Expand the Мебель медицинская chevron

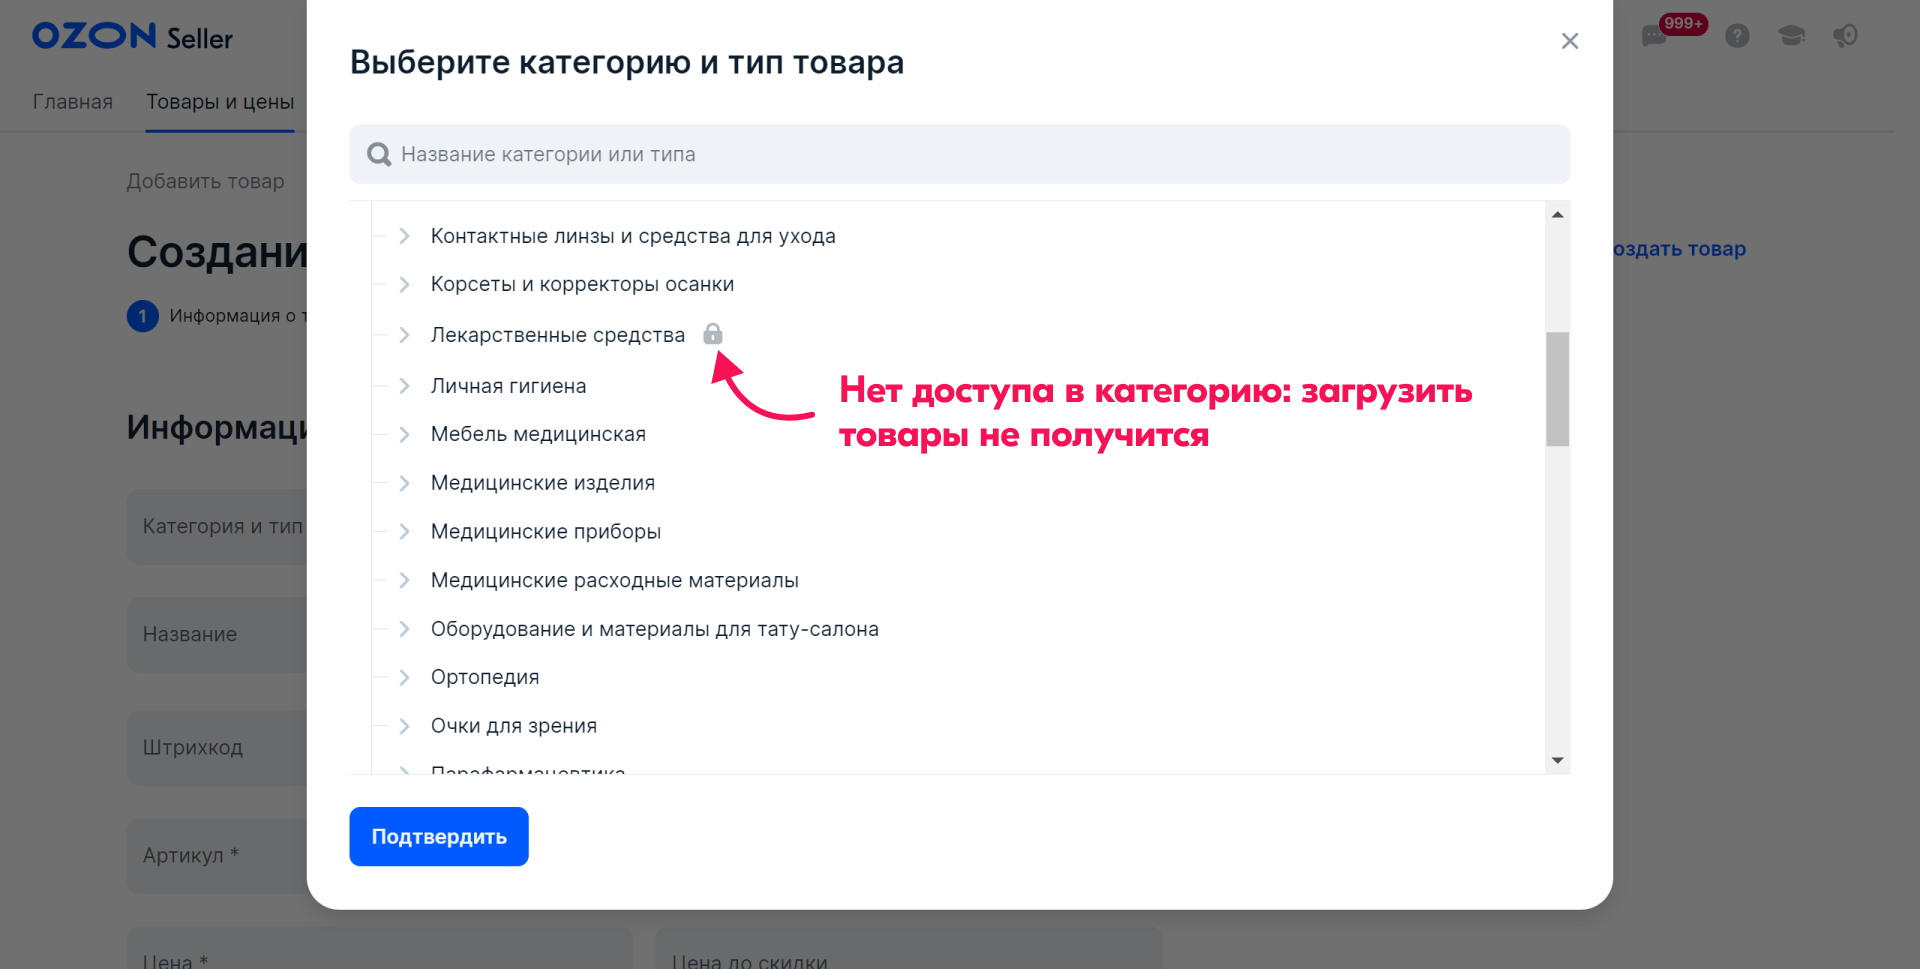pyautogui.click(x=404, y=434)
